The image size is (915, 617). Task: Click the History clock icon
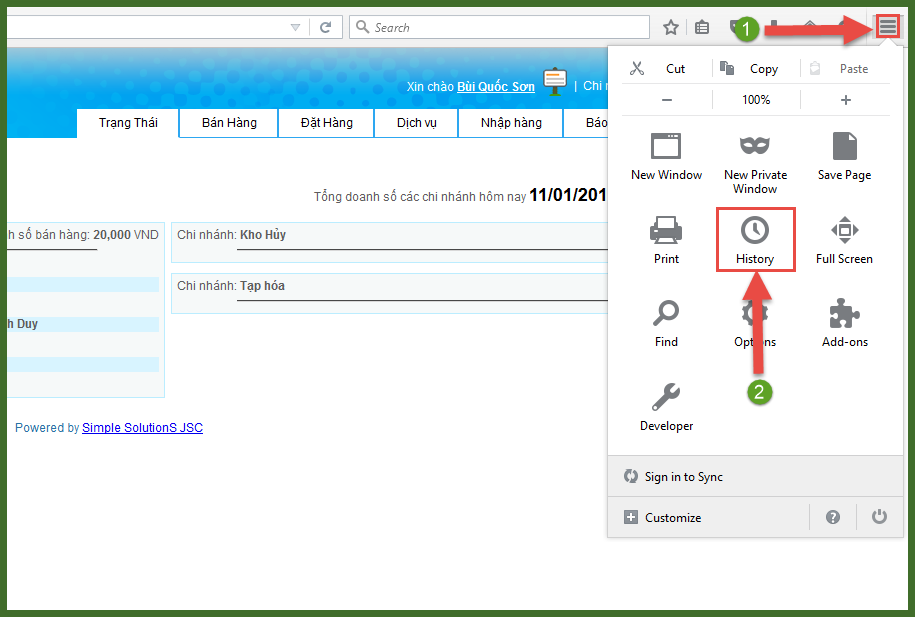click(x=755, y=230)
